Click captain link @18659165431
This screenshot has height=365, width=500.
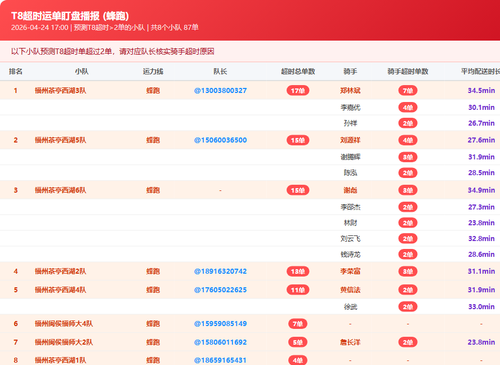(x=220, y=360)
